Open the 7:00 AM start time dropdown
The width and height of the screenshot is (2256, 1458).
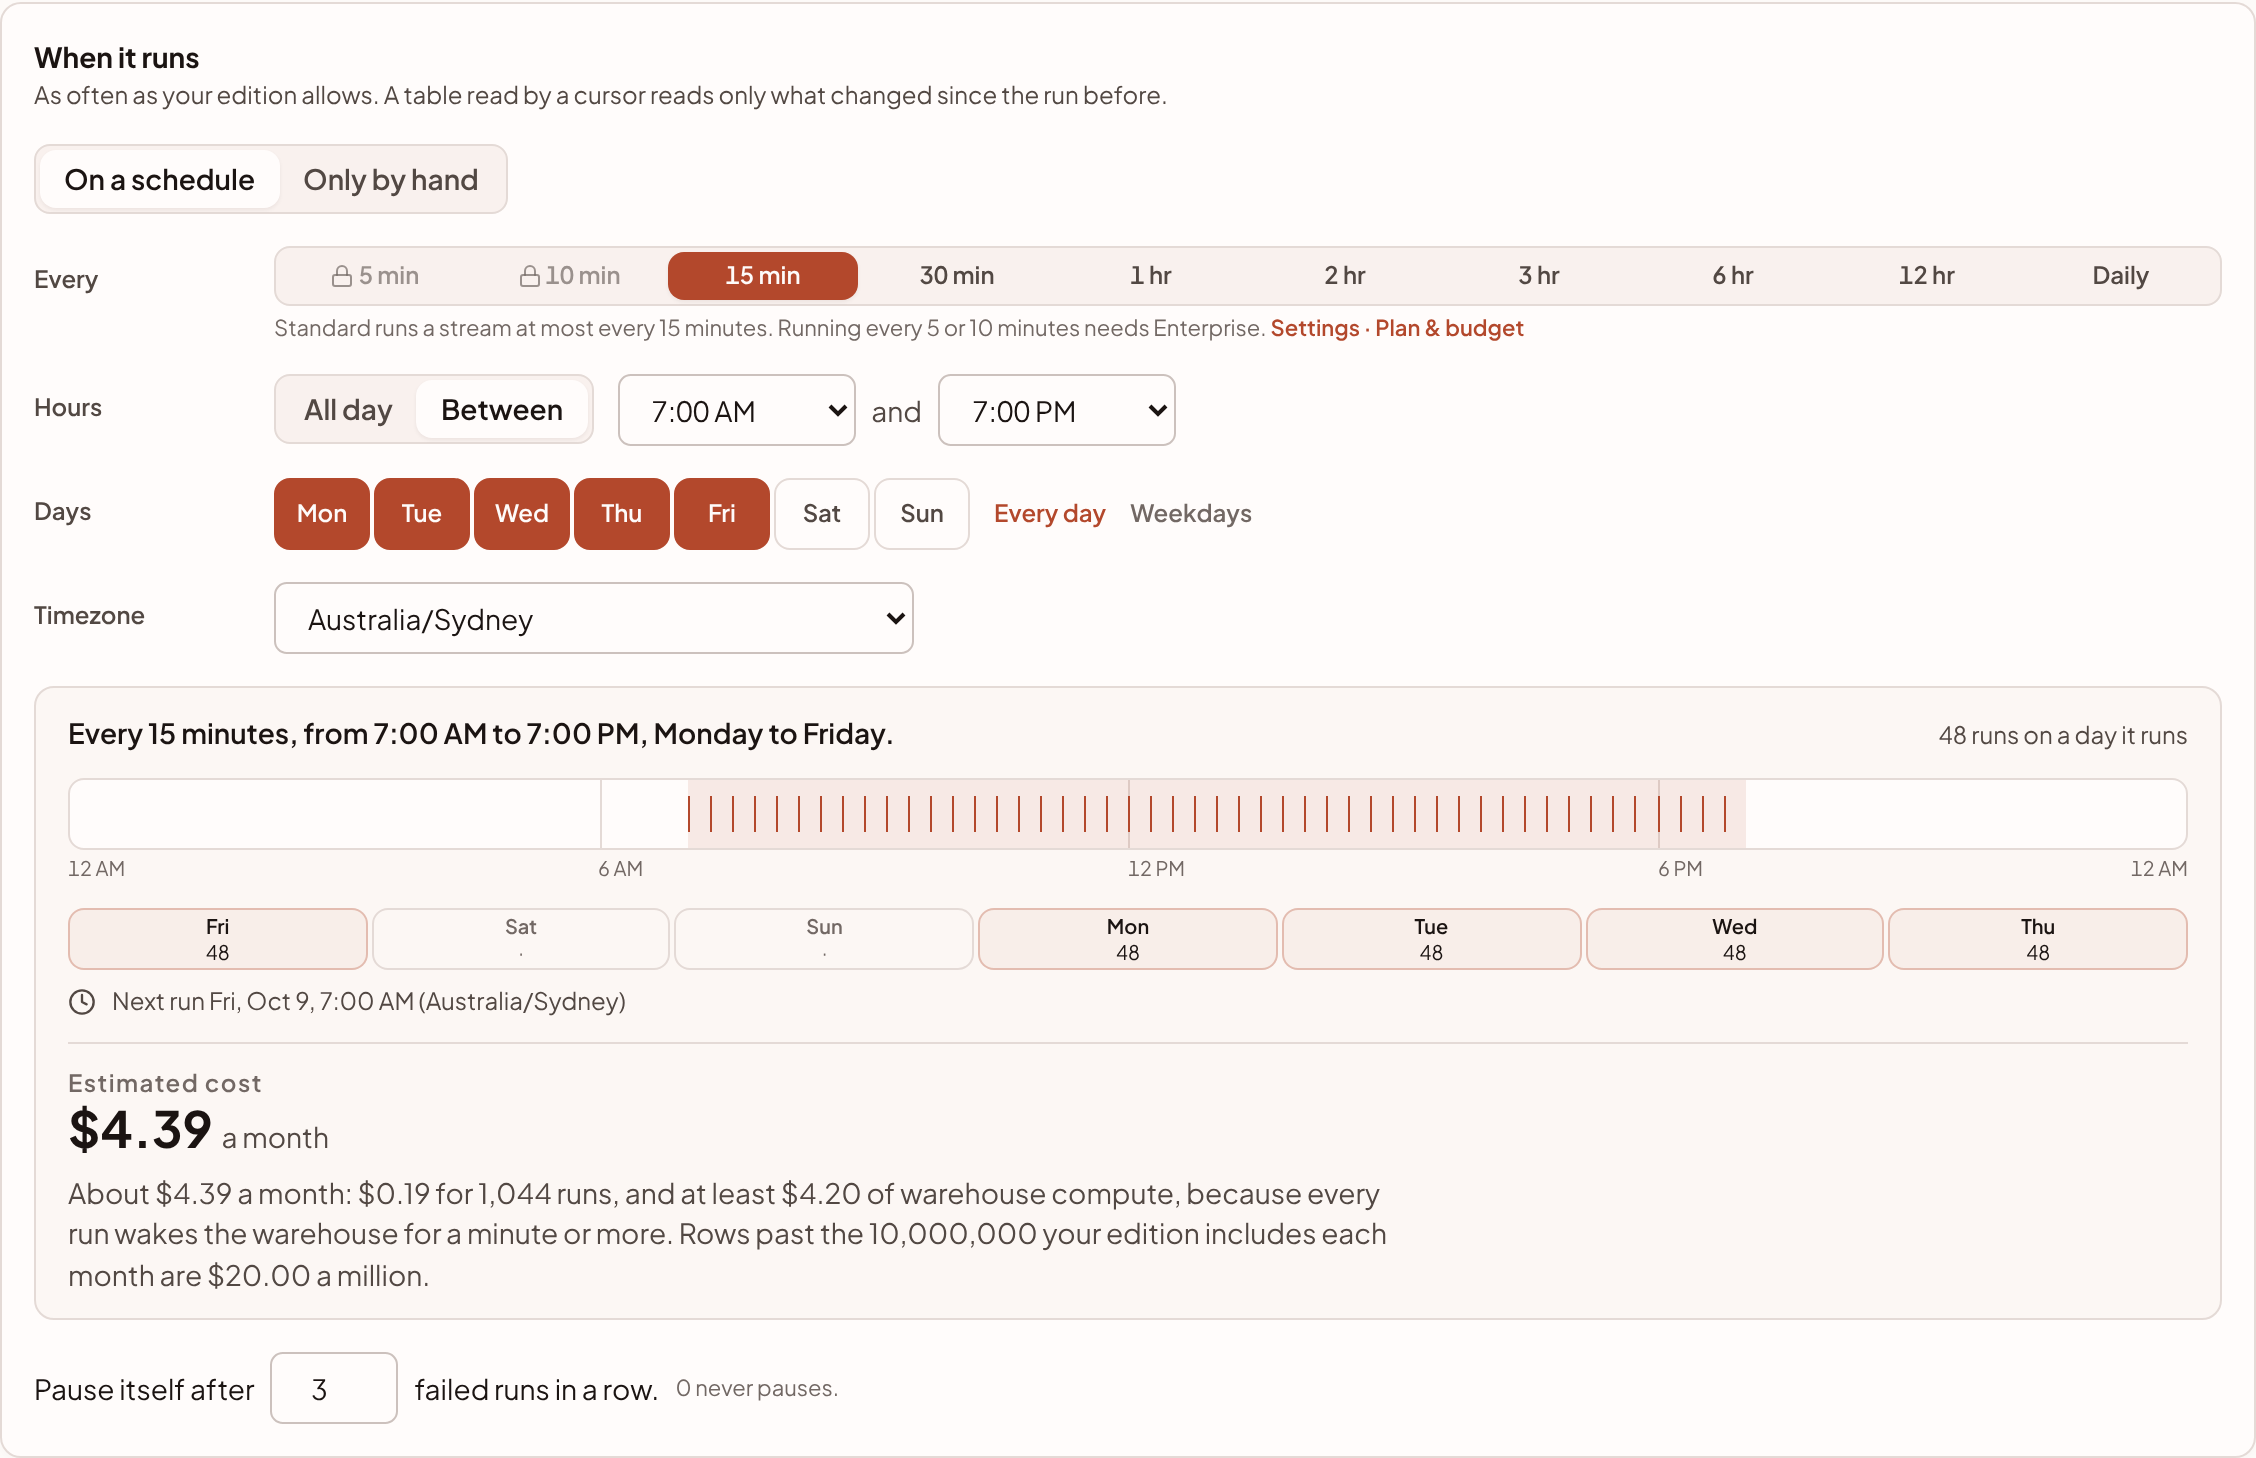click(737, 410)
